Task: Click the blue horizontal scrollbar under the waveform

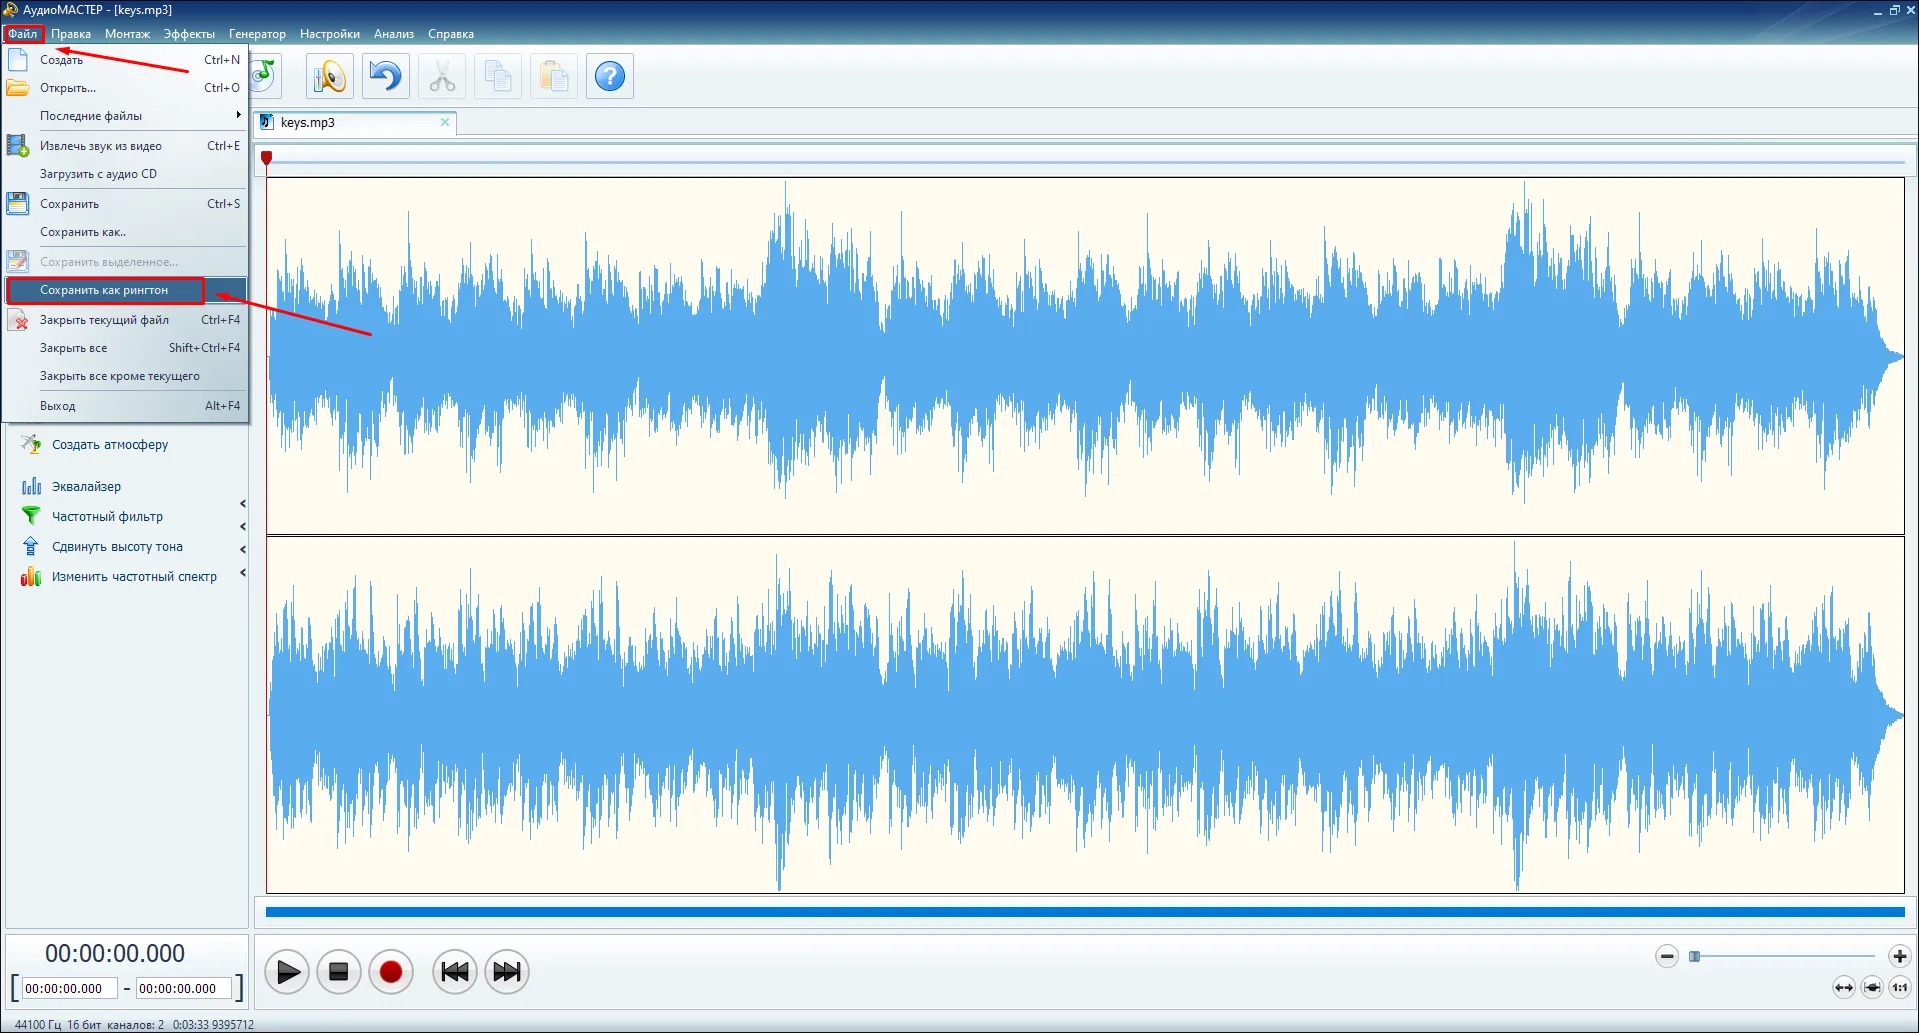Action: pos(1085,912)
